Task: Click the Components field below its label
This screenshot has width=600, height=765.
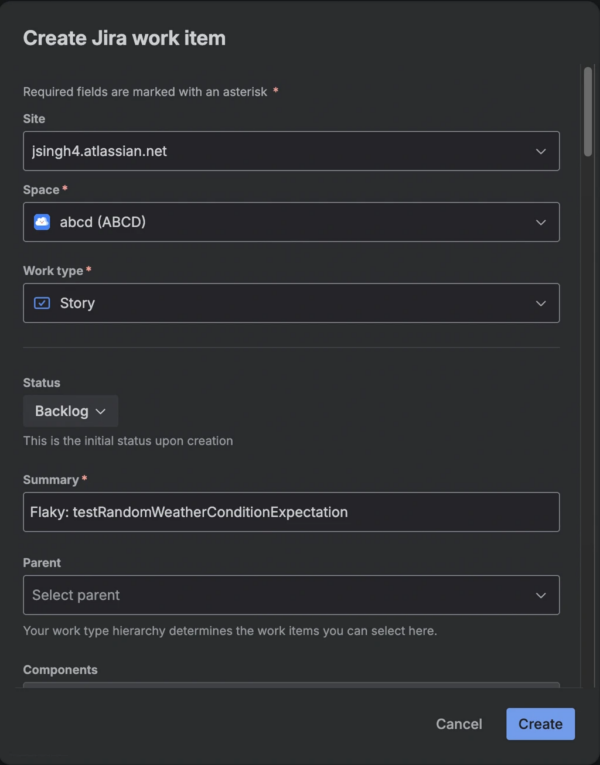Action: click(x=291, y=684)
